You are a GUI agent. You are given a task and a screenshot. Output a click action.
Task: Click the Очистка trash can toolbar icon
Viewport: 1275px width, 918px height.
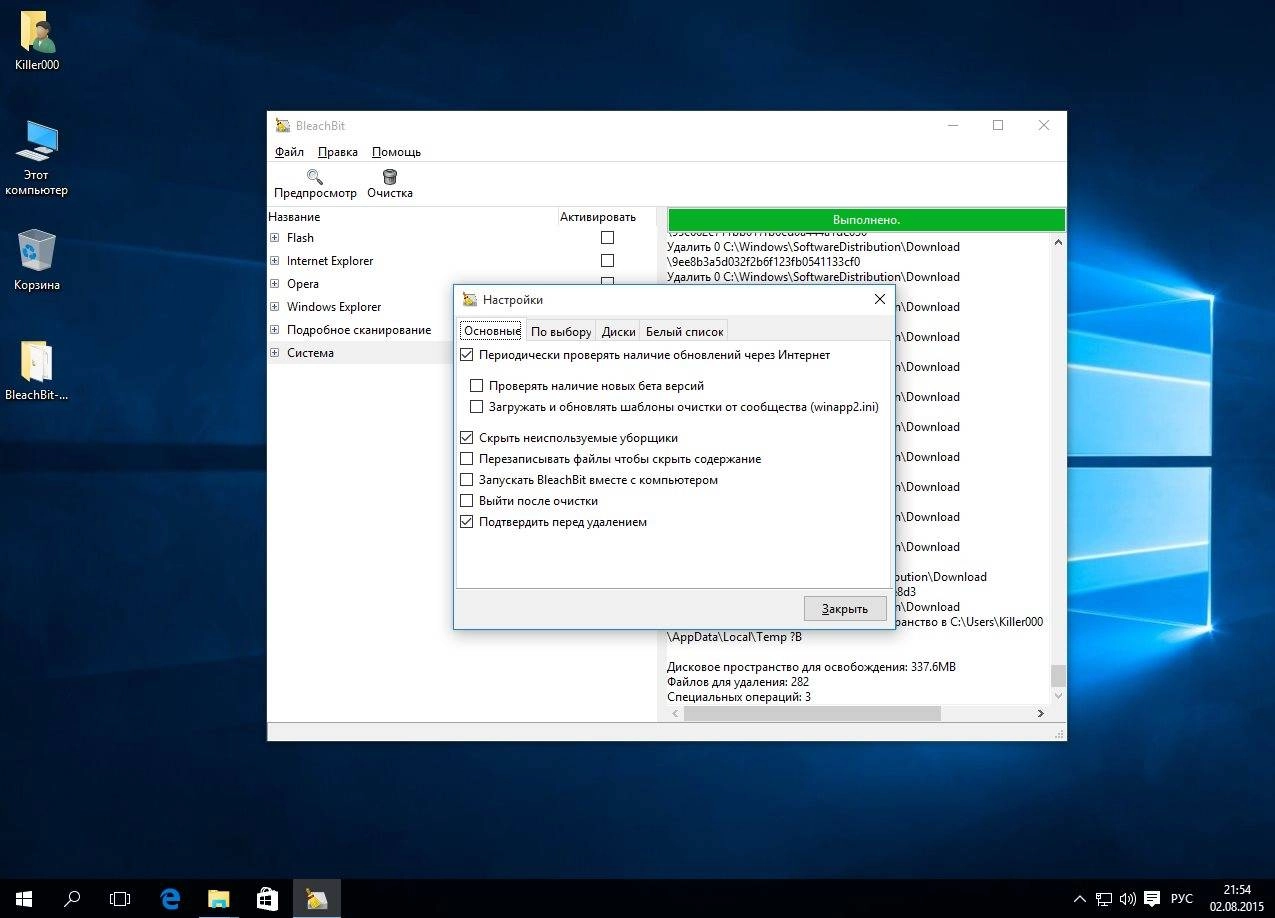tap(390, 177)
